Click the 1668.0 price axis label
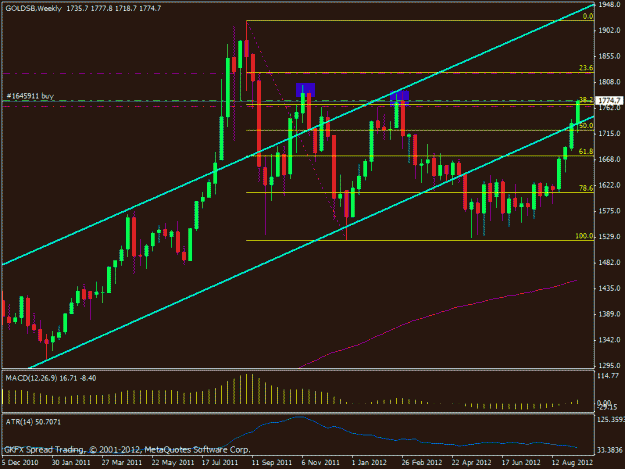Viewport: 625px width, 469px height. pos(610,159)
